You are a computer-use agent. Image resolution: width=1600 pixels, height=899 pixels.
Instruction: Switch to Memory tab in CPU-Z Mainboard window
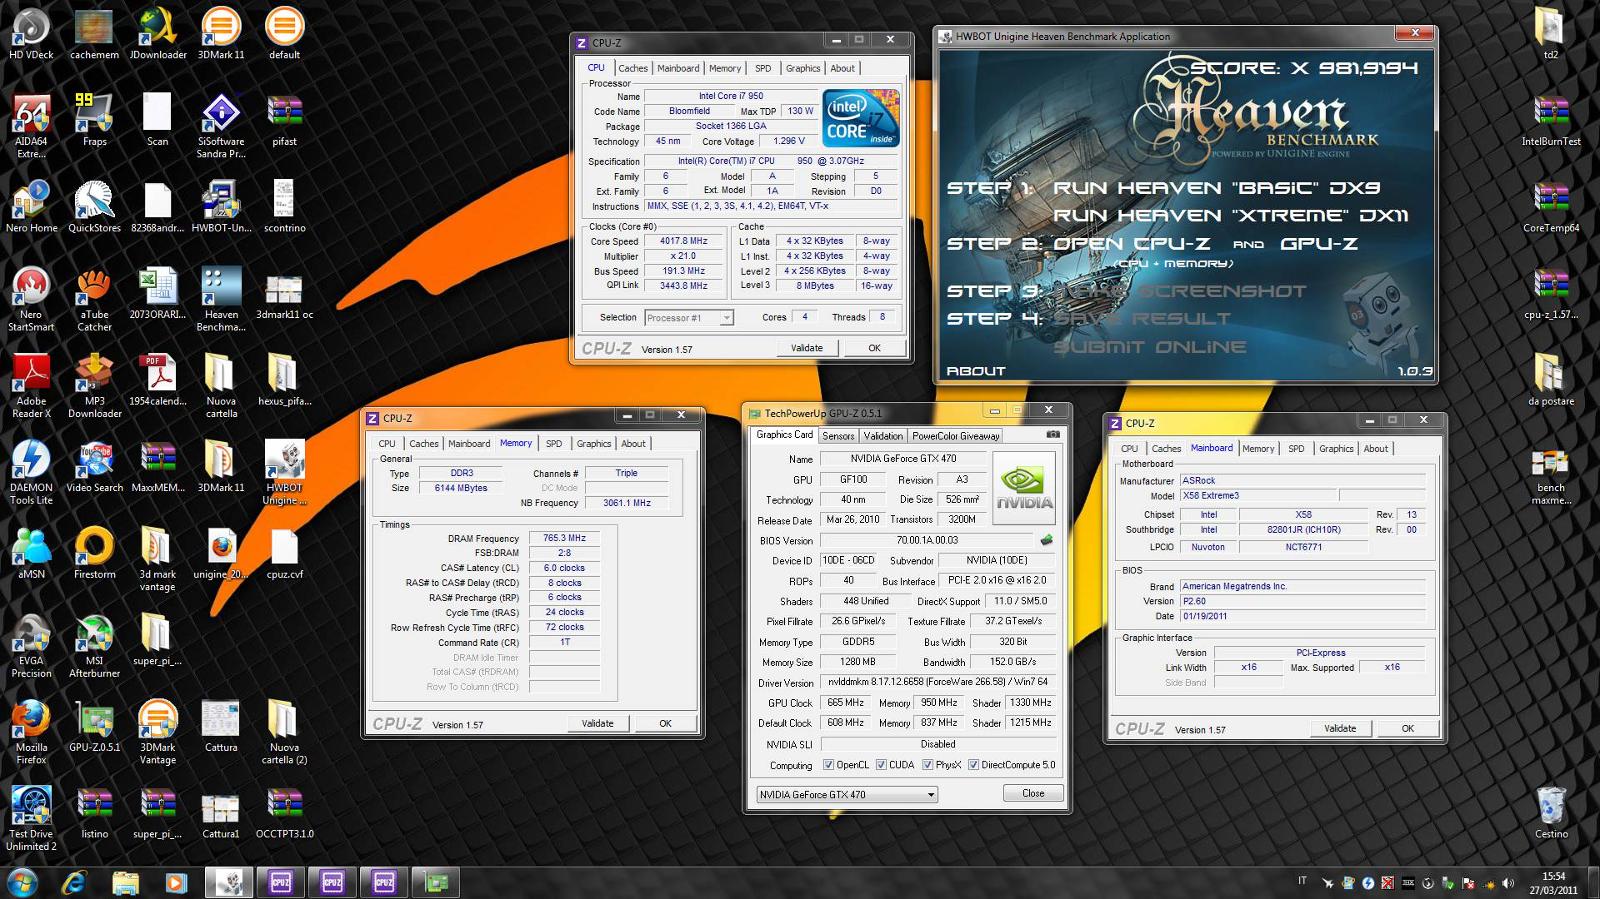(1258, 448)
